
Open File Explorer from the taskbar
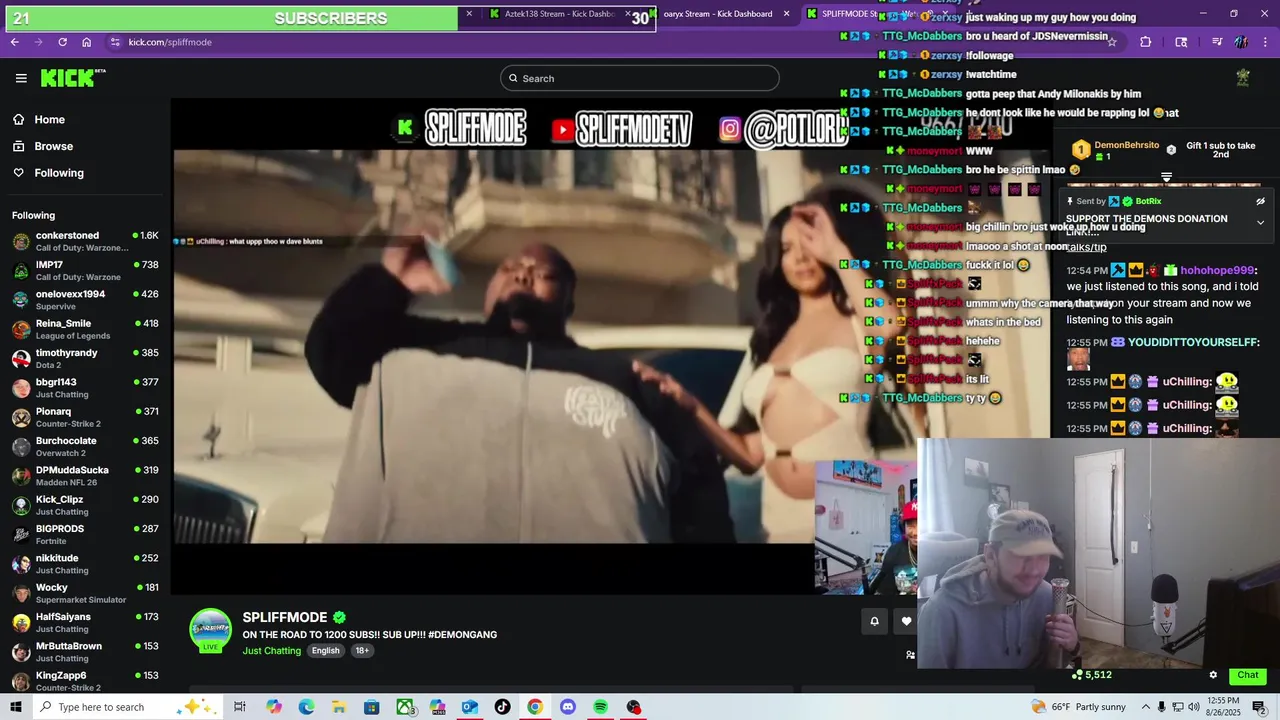coord(339,707)
